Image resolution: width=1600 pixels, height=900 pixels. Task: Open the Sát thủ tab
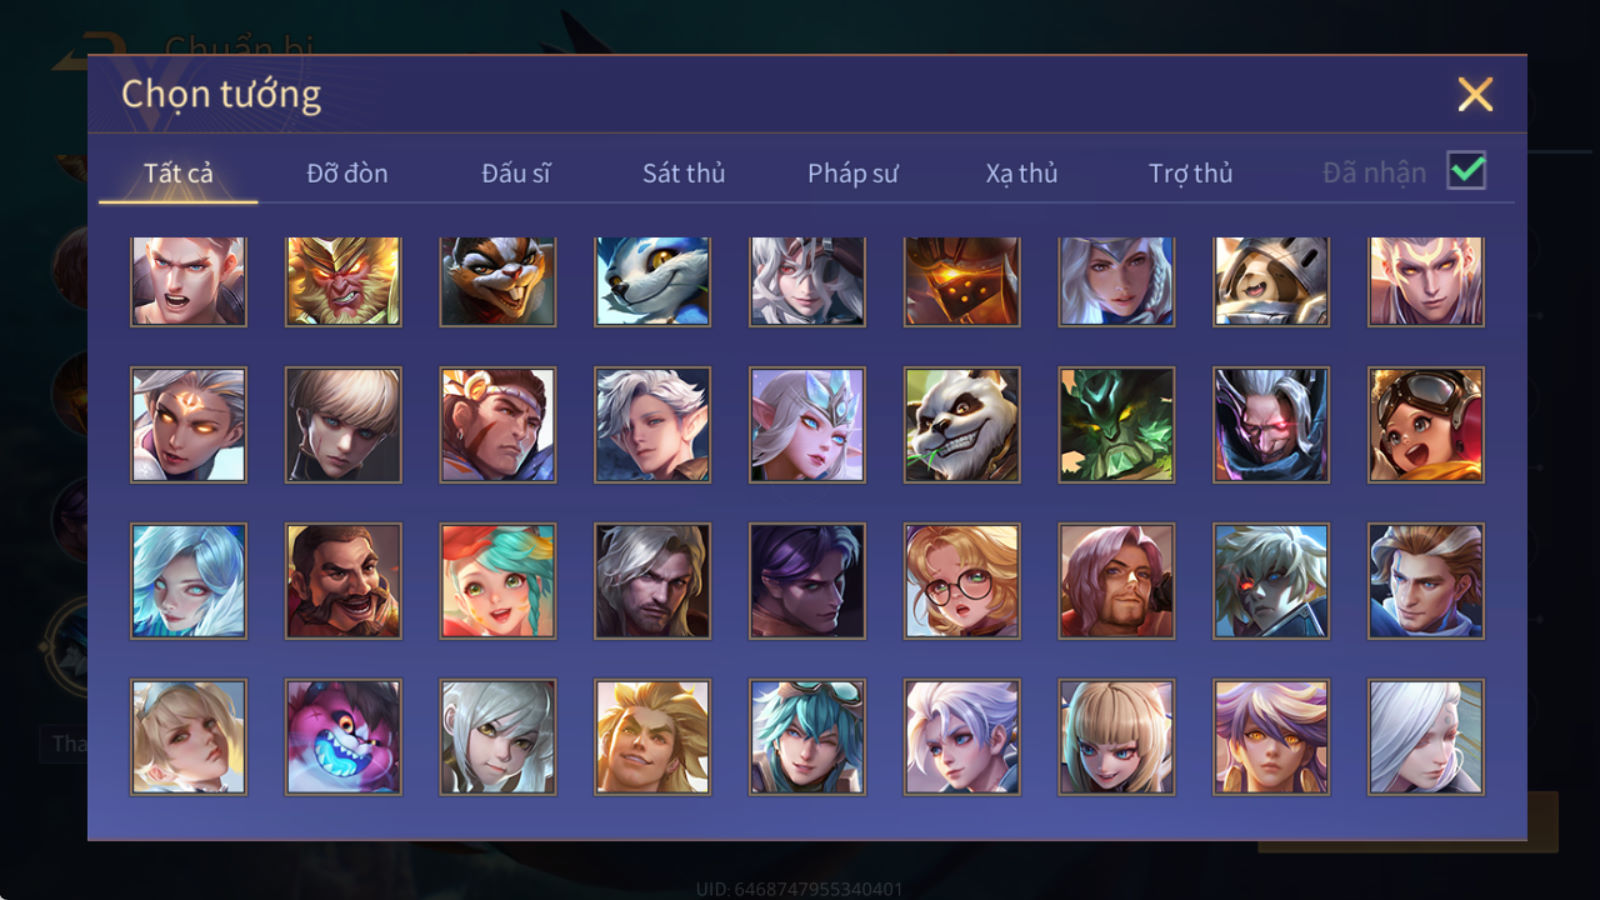tap(683, 173)
